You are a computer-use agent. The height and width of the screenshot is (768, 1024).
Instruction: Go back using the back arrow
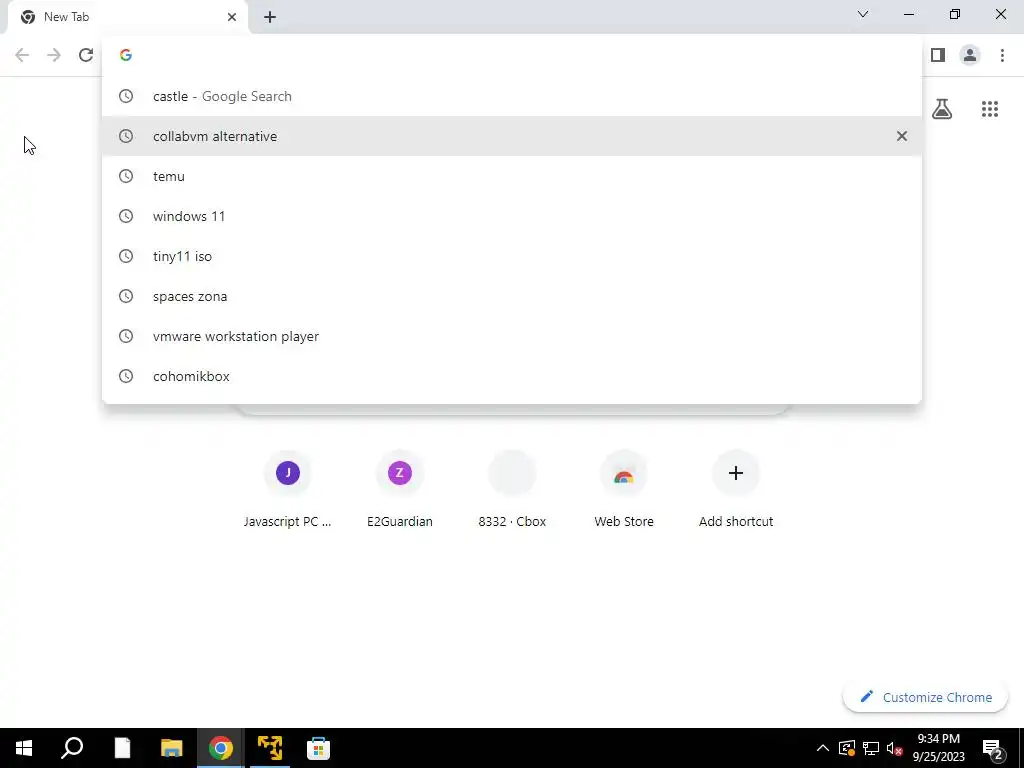click(x=22, y=55)
